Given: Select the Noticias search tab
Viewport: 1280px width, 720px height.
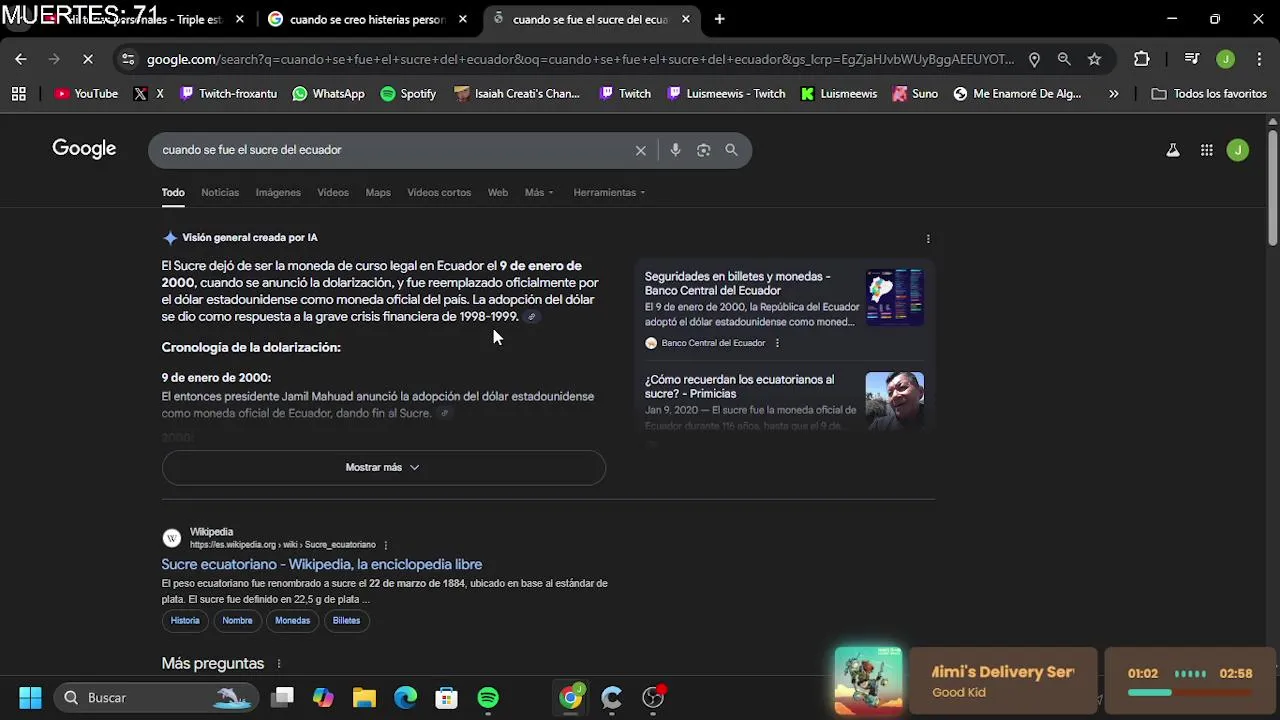Looking at the screenshot, I should tap(220, 192).
